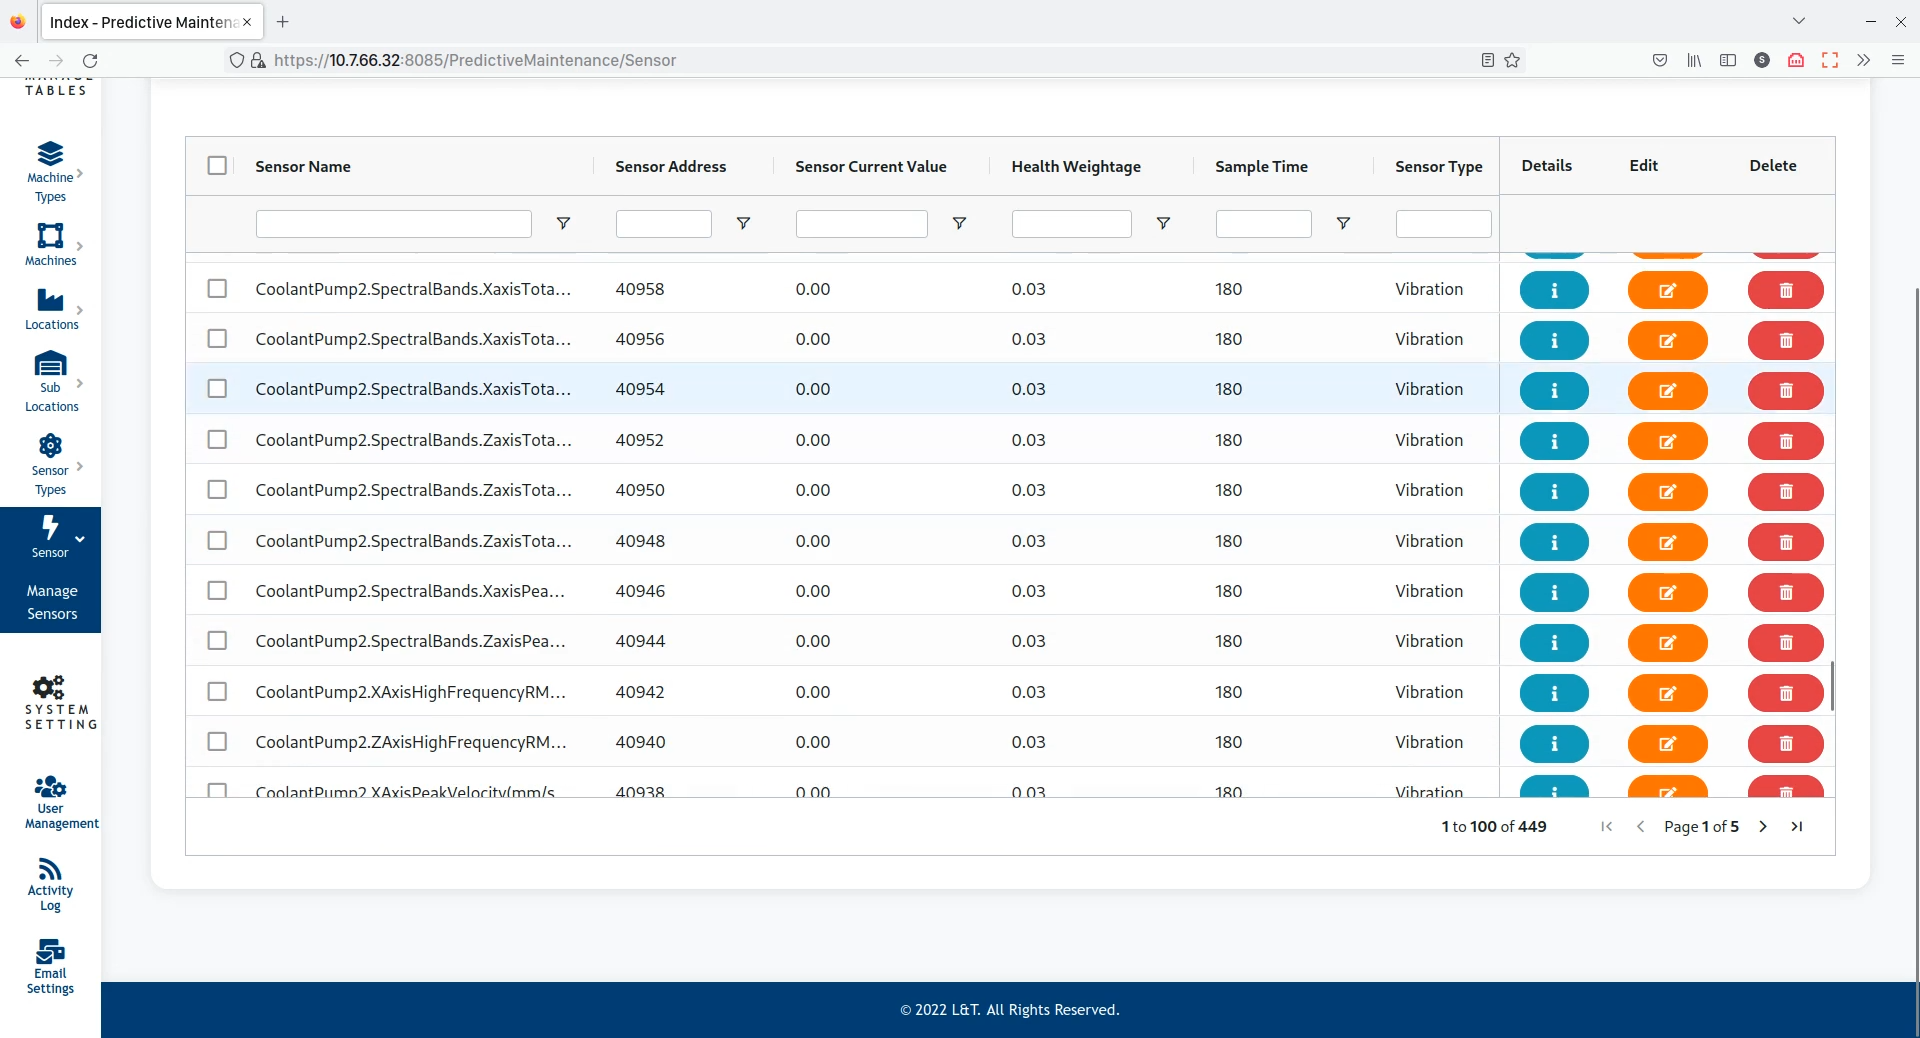Open Machine Types in sidebar

(x=50, y=172)
